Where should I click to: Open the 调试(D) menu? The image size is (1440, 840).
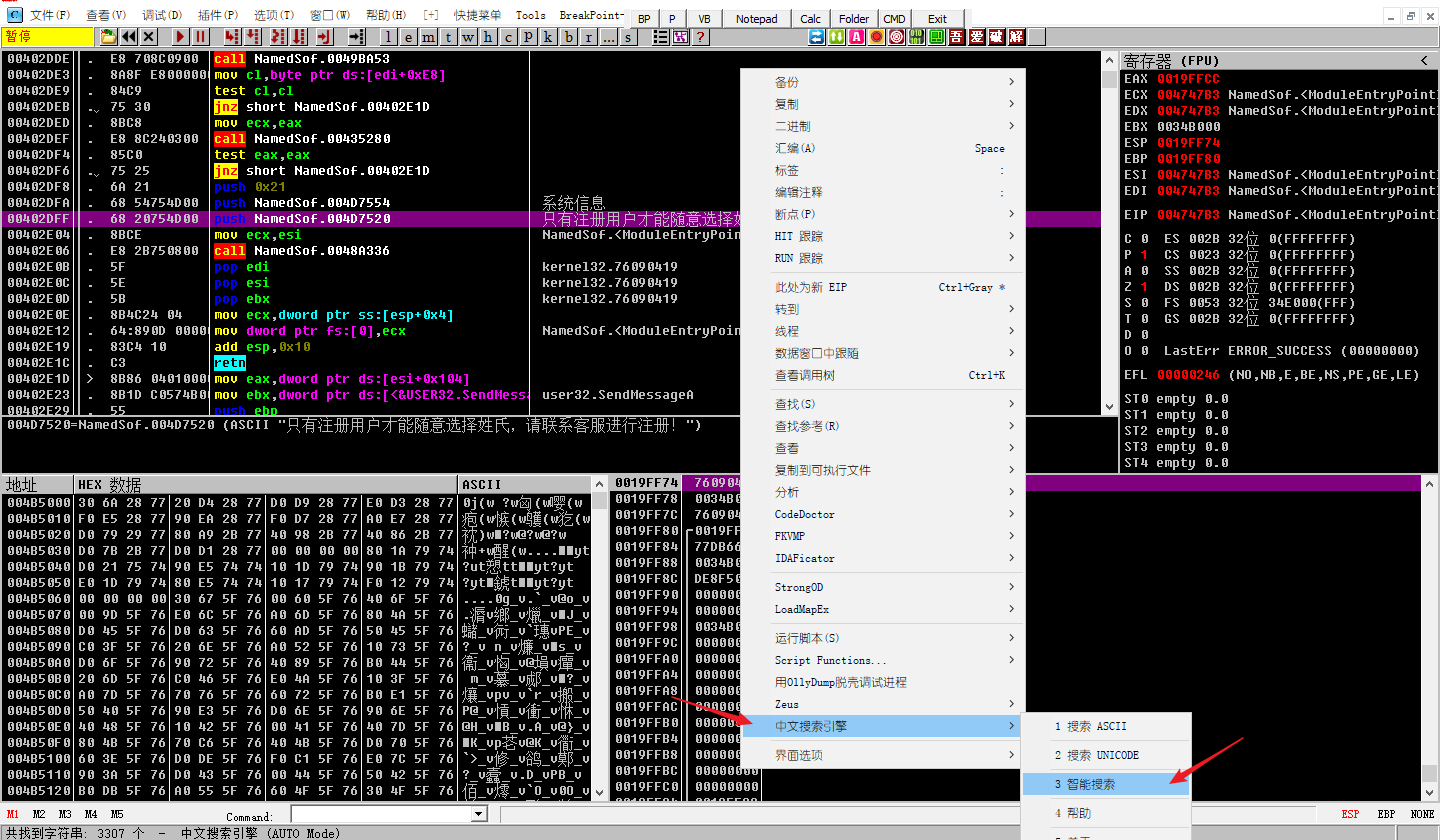click(162, 15)
